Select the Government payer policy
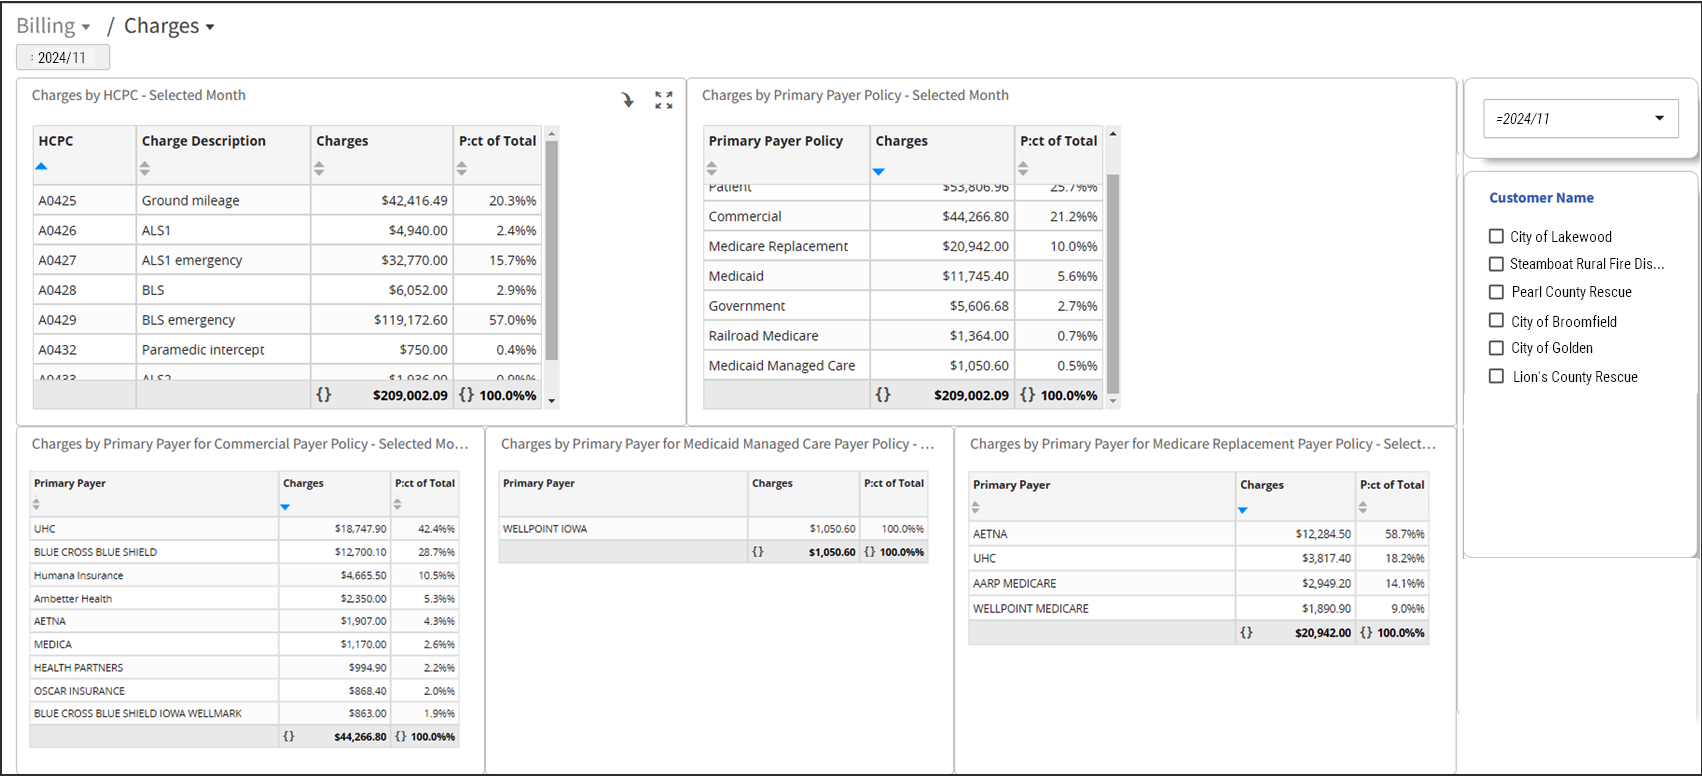 coord(786,306)
